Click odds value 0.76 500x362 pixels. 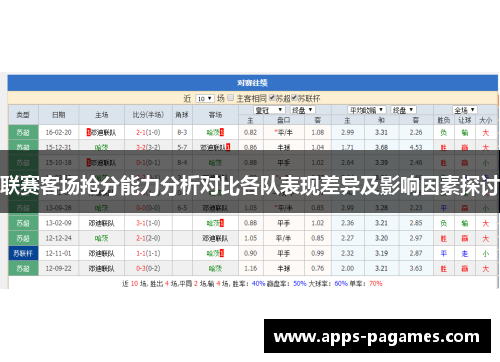tap(318, 268)
